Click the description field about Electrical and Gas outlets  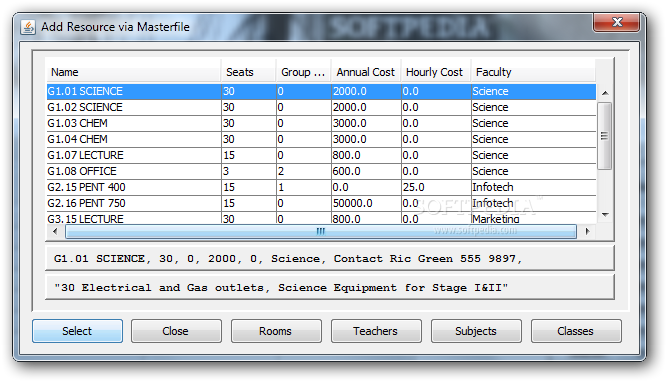pos(330,288)
